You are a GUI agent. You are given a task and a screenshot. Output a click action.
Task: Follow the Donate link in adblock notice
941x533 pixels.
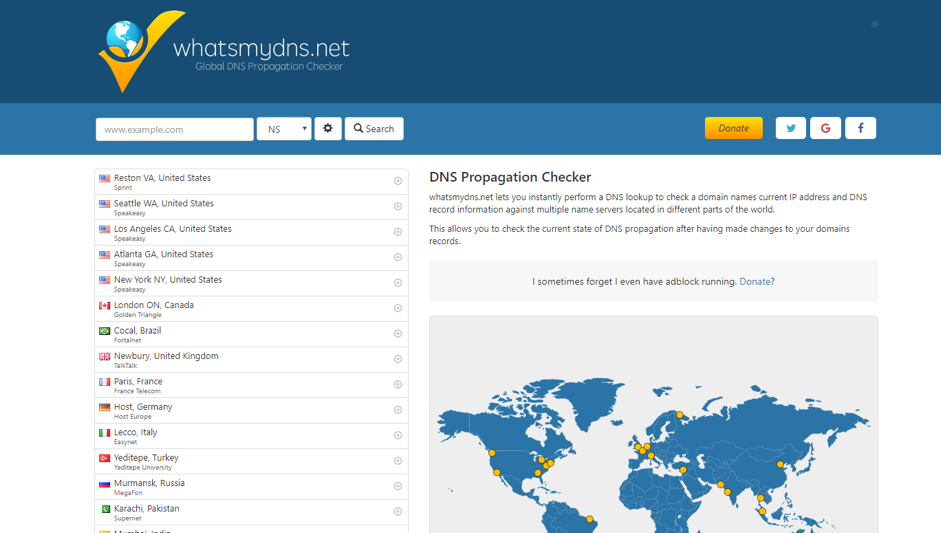755,282
